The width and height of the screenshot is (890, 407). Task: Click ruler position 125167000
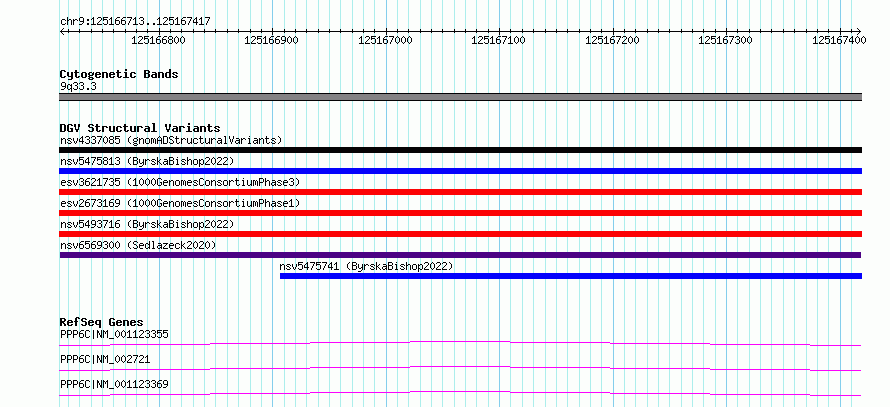tap(385, 40)
